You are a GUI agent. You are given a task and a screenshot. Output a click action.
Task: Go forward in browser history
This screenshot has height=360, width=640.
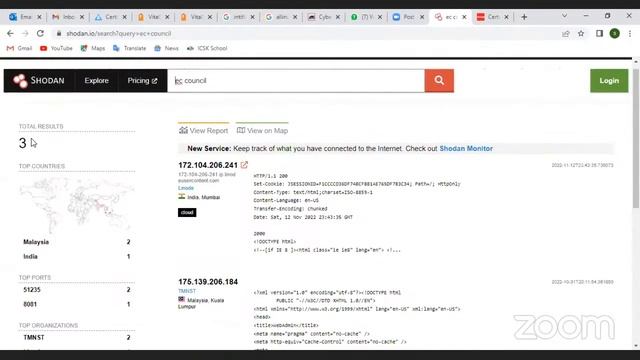pos(25,33)
